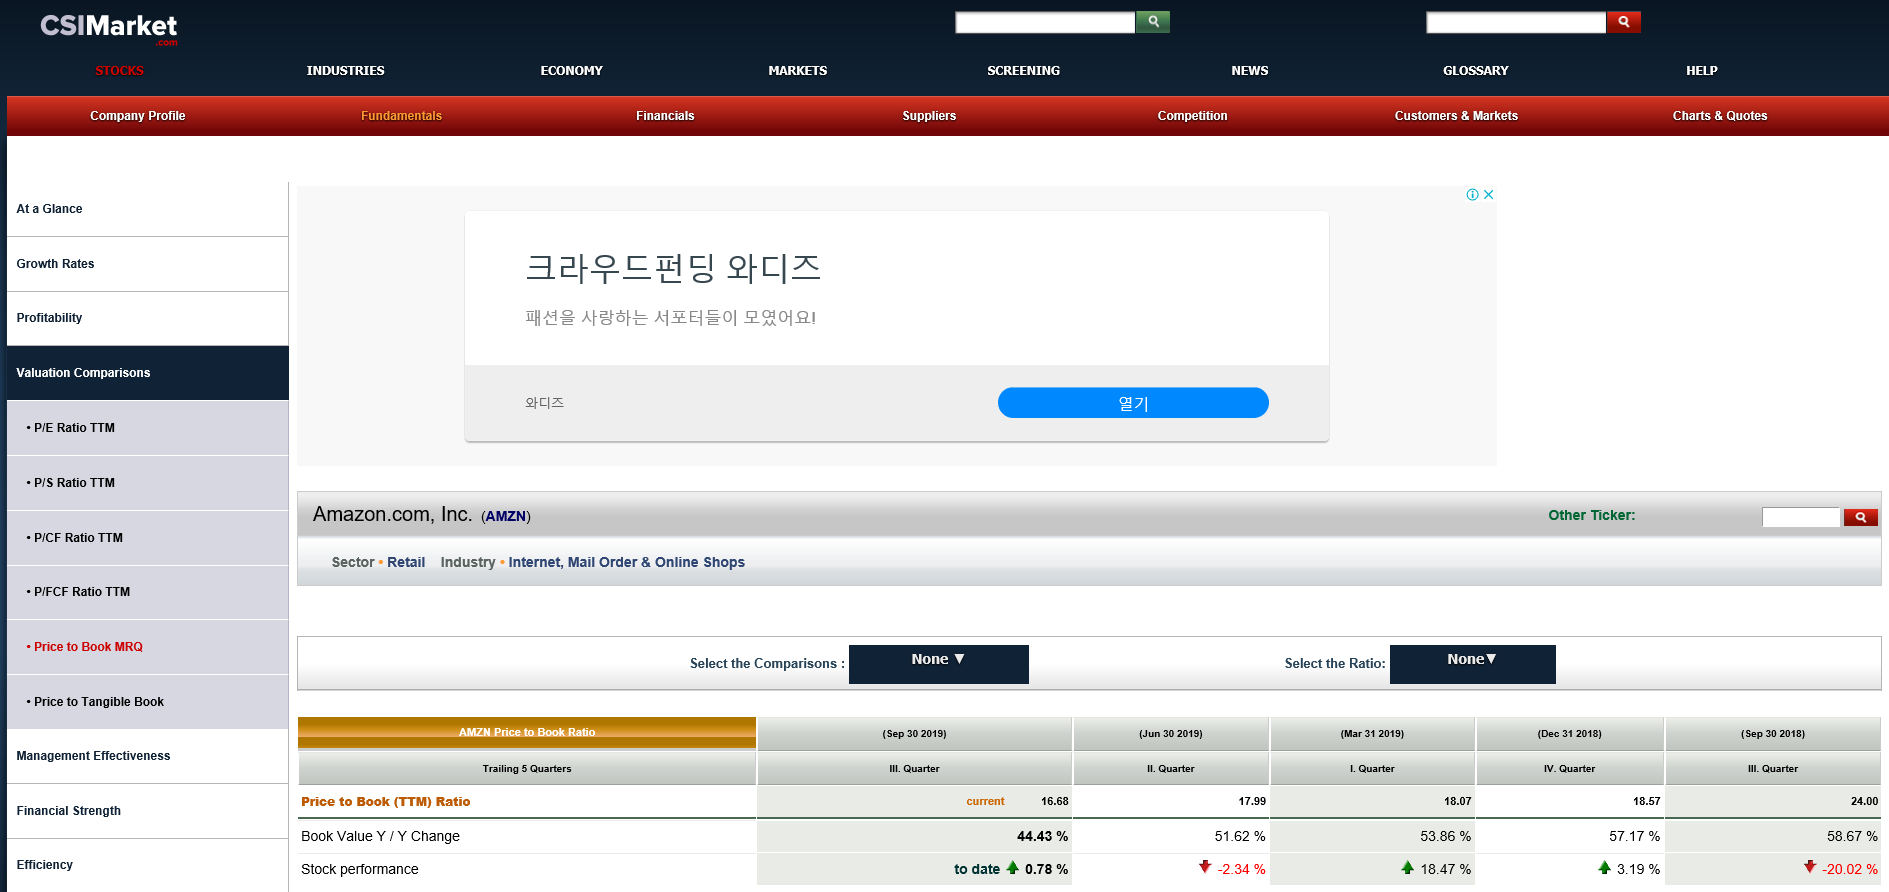The width and height of the screenshot is (1889, 892).
Task: Click the ad headline 크라우드펀딩 와디즈
Action: coord(673,268)
